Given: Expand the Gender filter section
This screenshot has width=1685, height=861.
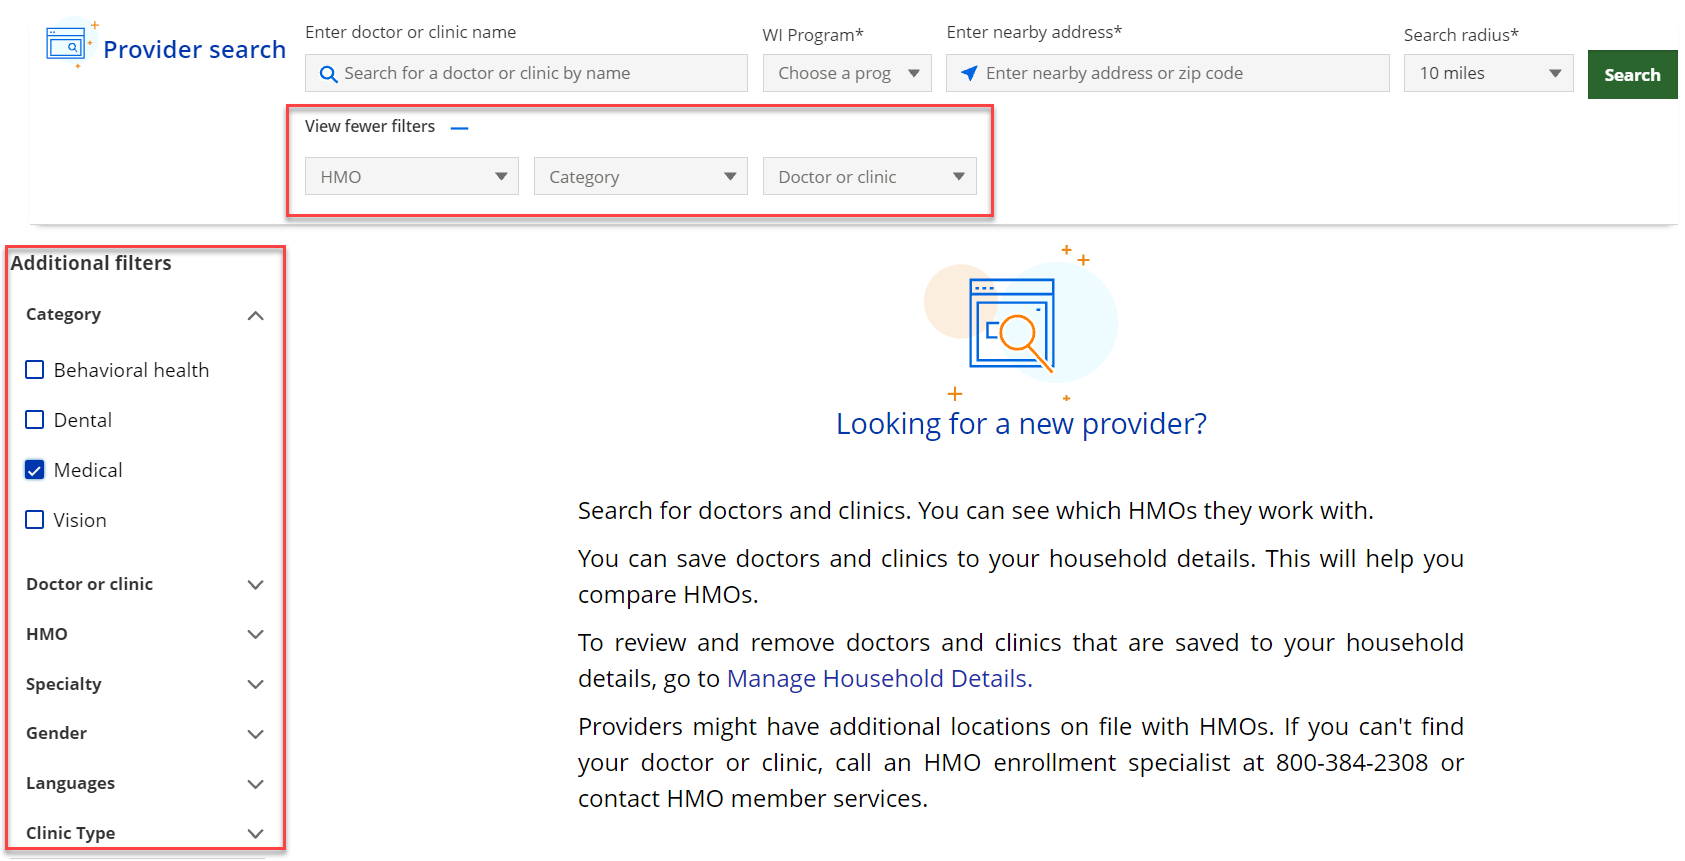Looking at the screenshot, I should (x=255, y=734).
